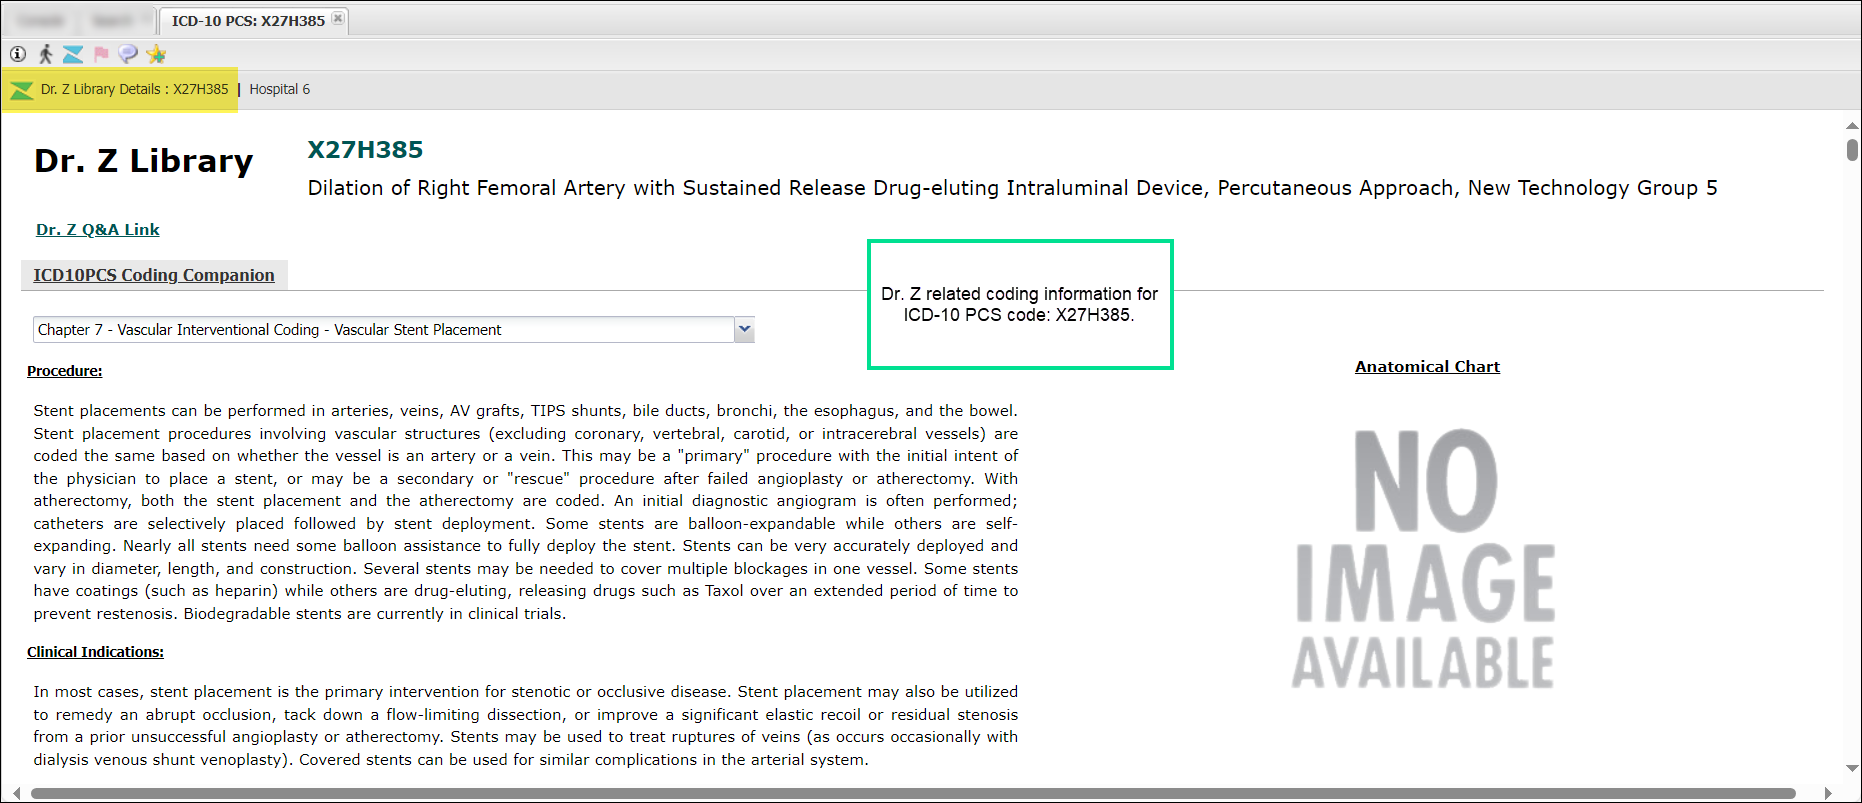Click the star add-to-favorites icon
The width and height of the screenshot is (1862, 803).
point(156,54)
